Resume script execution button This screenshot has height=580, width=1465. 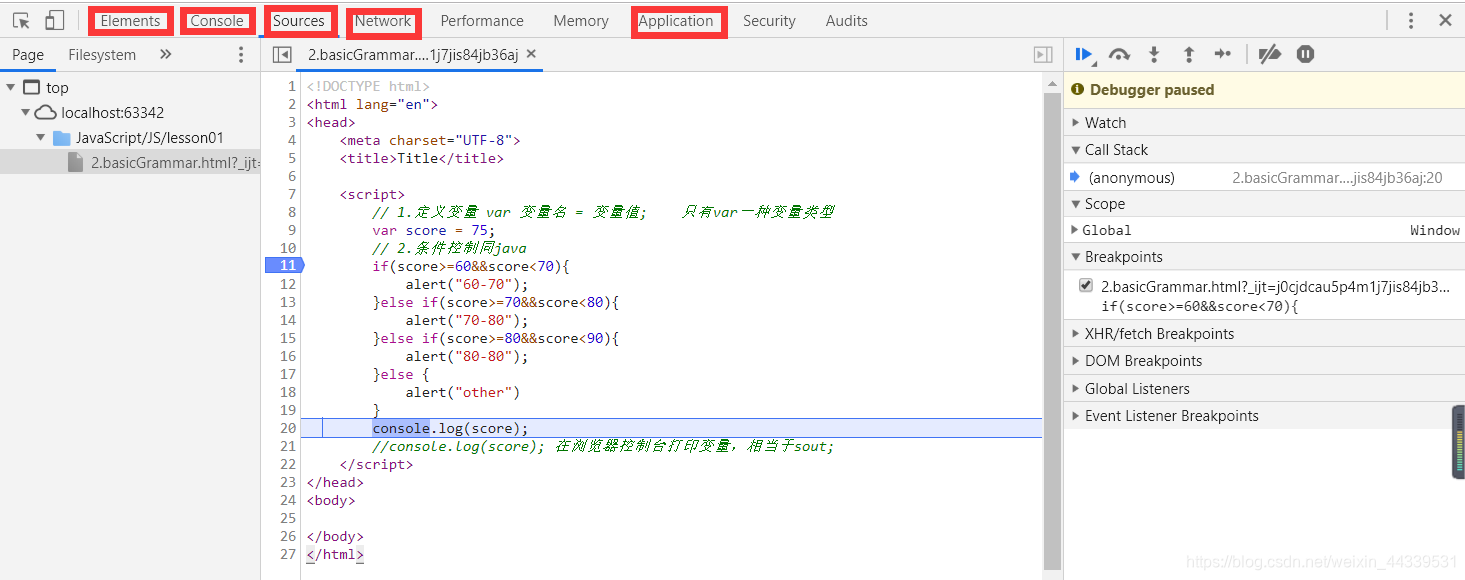[x=1085, y=54]
